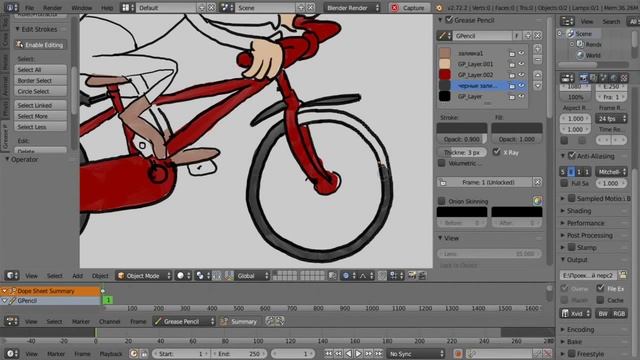Viewport: 640px width, 360px height.
Task: Adjust the stroke Opacity 0.900 slider
Action: tap(462, 139)
